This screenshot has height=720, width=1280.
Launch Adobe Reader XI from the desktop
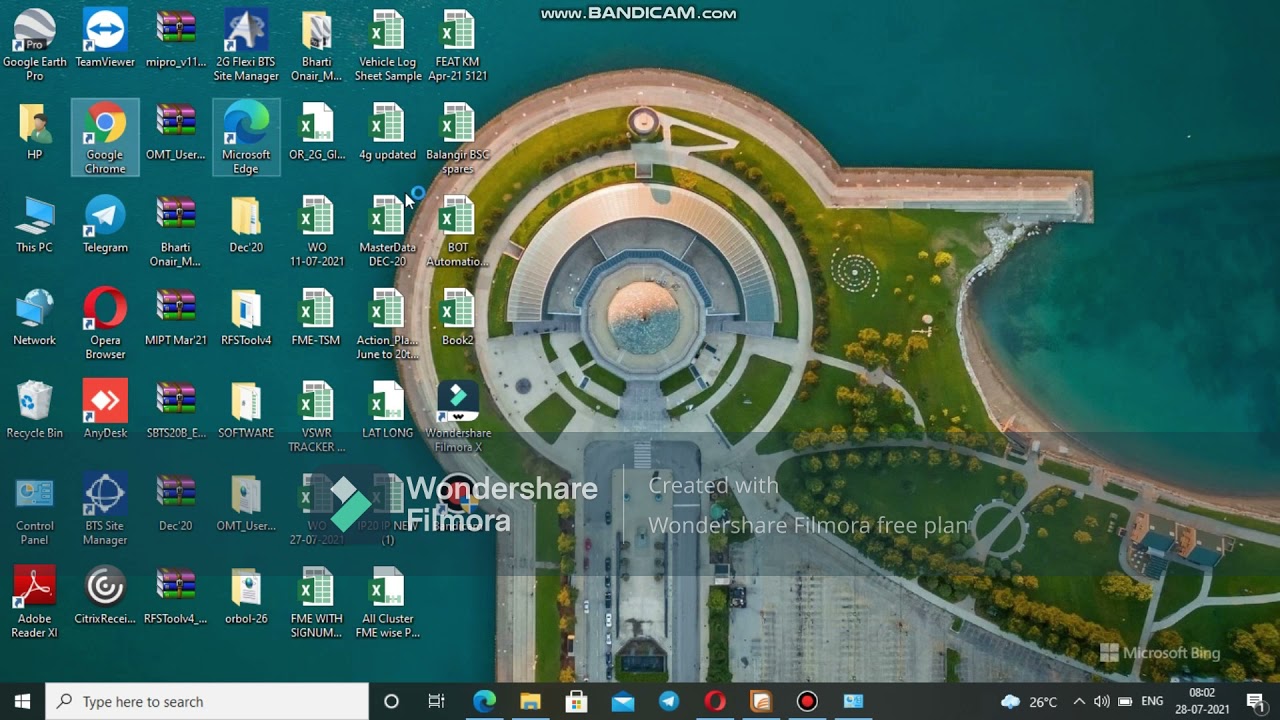35,603
